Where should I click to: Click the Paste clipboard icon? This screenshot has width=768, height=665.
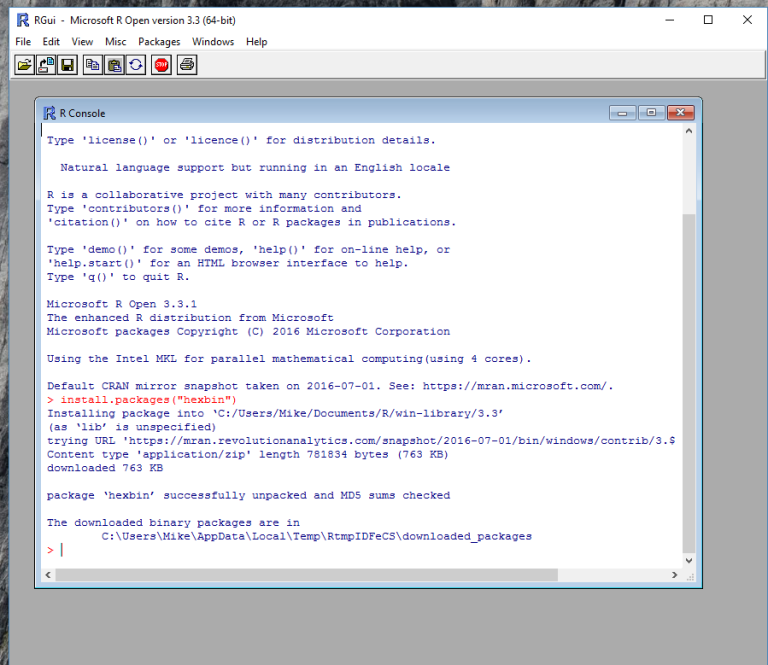(x=114, y=65)
